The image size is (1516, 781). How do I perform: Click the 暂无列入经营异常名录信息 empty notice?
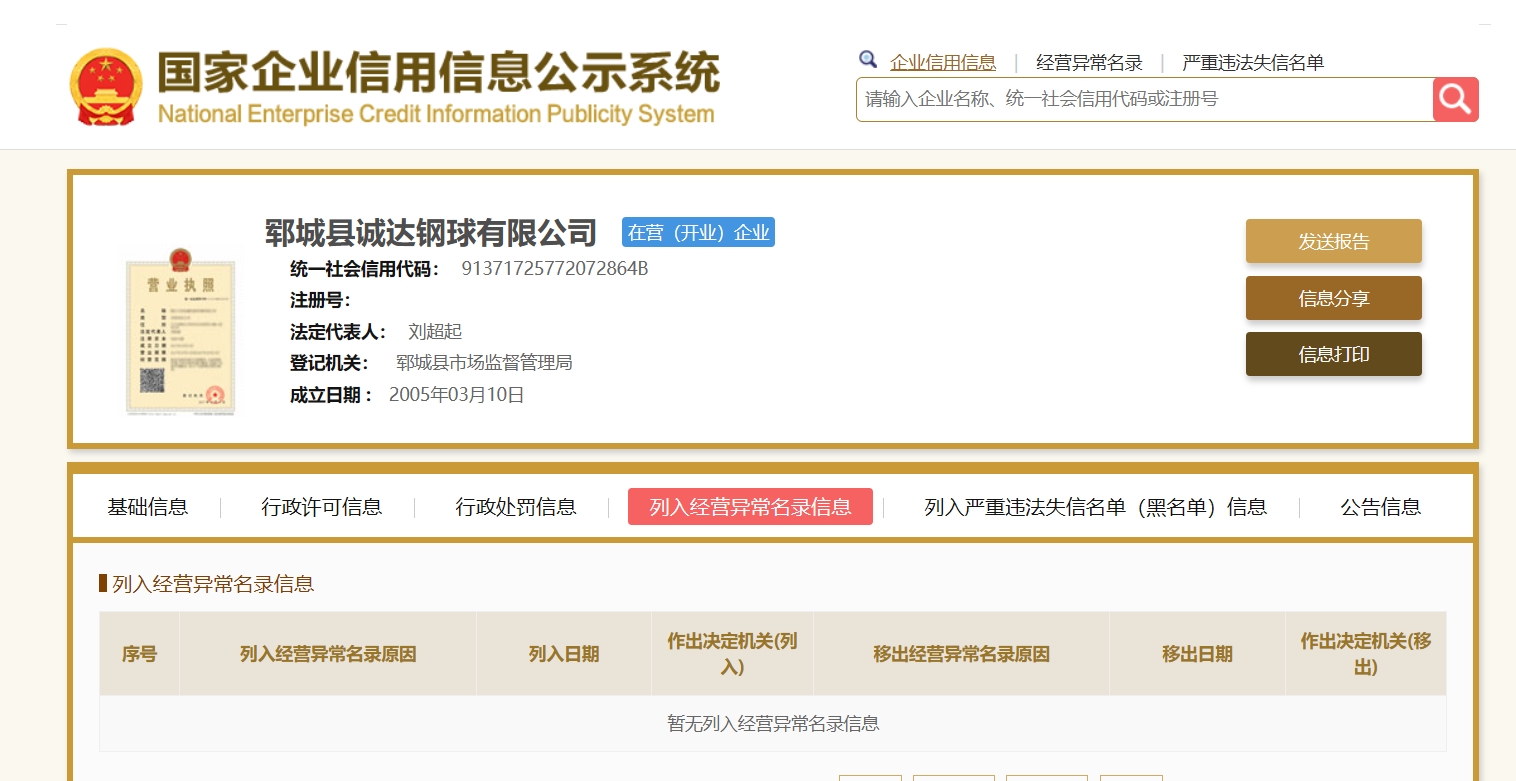pos(773,723)
